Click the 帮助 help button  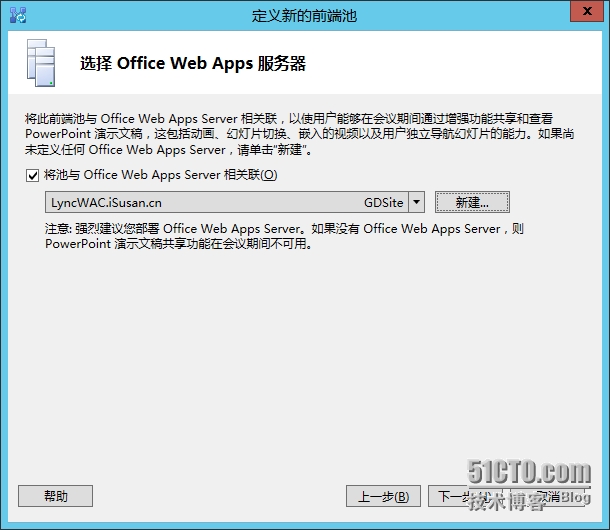[x=55, y=496]
